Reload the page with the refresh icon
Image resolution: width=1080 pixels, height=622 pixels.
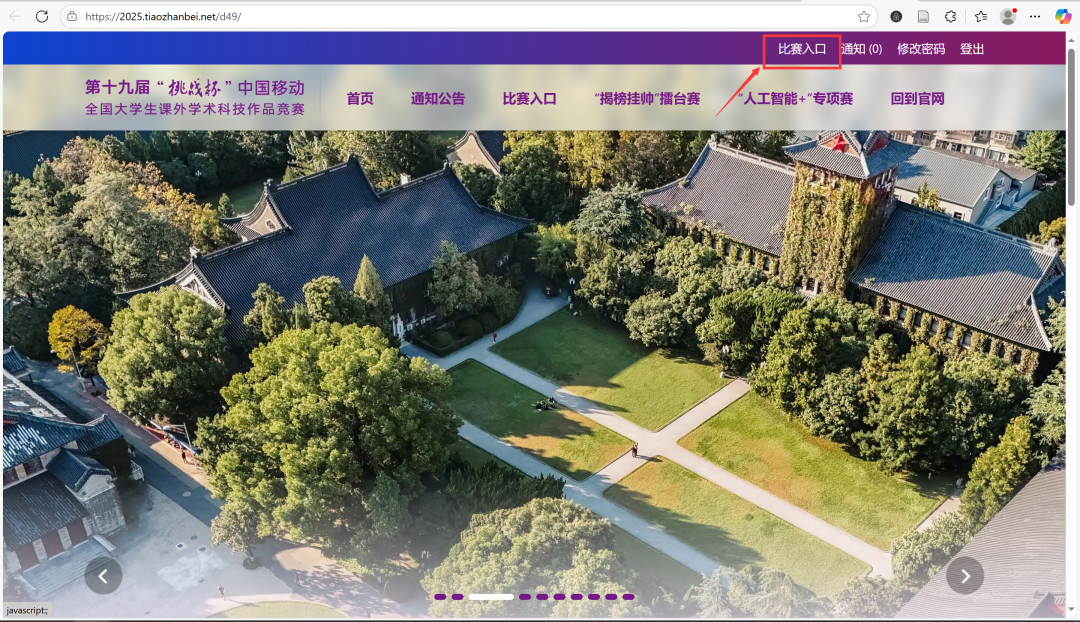tap(42, 17)
